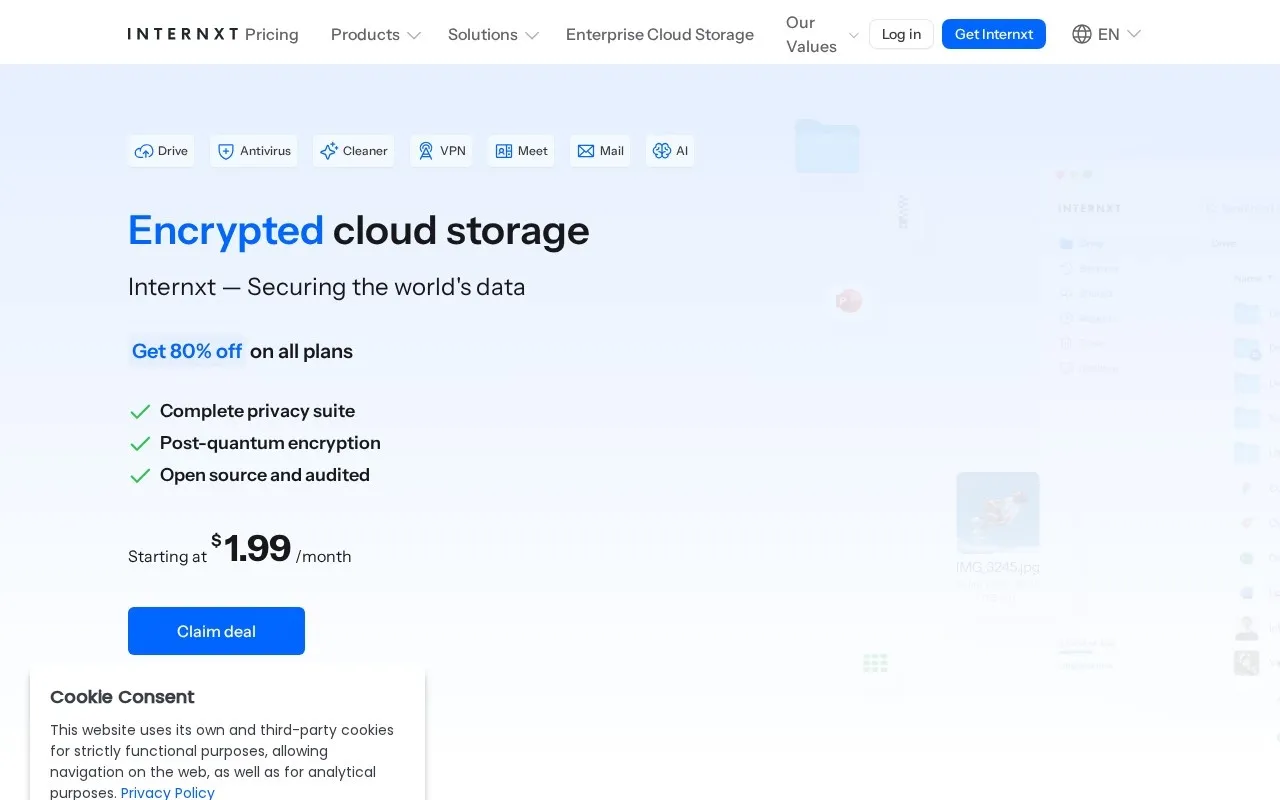
Task: Click the Open source and audited text
Action: pyautogui.click(x=265, y=475)
